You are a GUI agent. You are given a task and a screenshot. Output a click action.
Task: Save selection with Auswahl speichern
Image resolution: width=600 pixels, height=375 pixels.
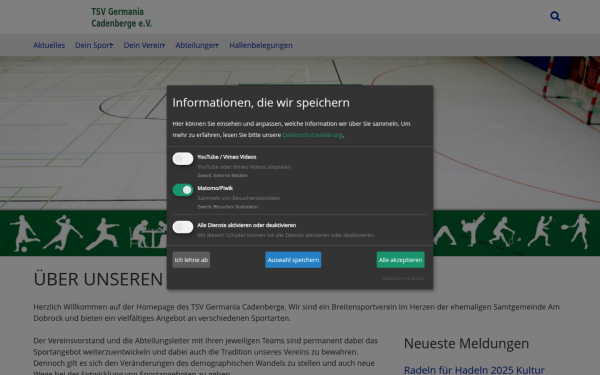click(x=293, y=260)
